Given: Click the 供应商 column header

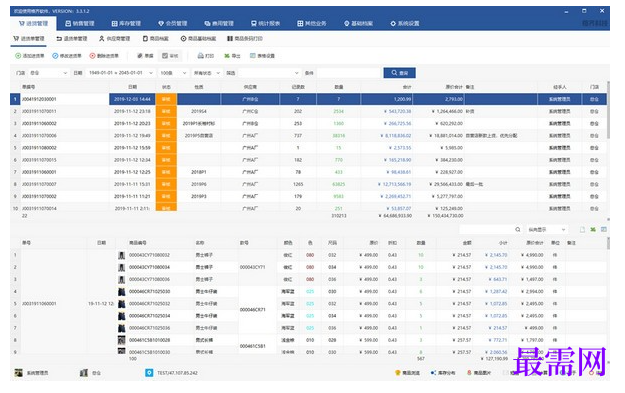Looking at the screenshot, I should coord(250,87).
